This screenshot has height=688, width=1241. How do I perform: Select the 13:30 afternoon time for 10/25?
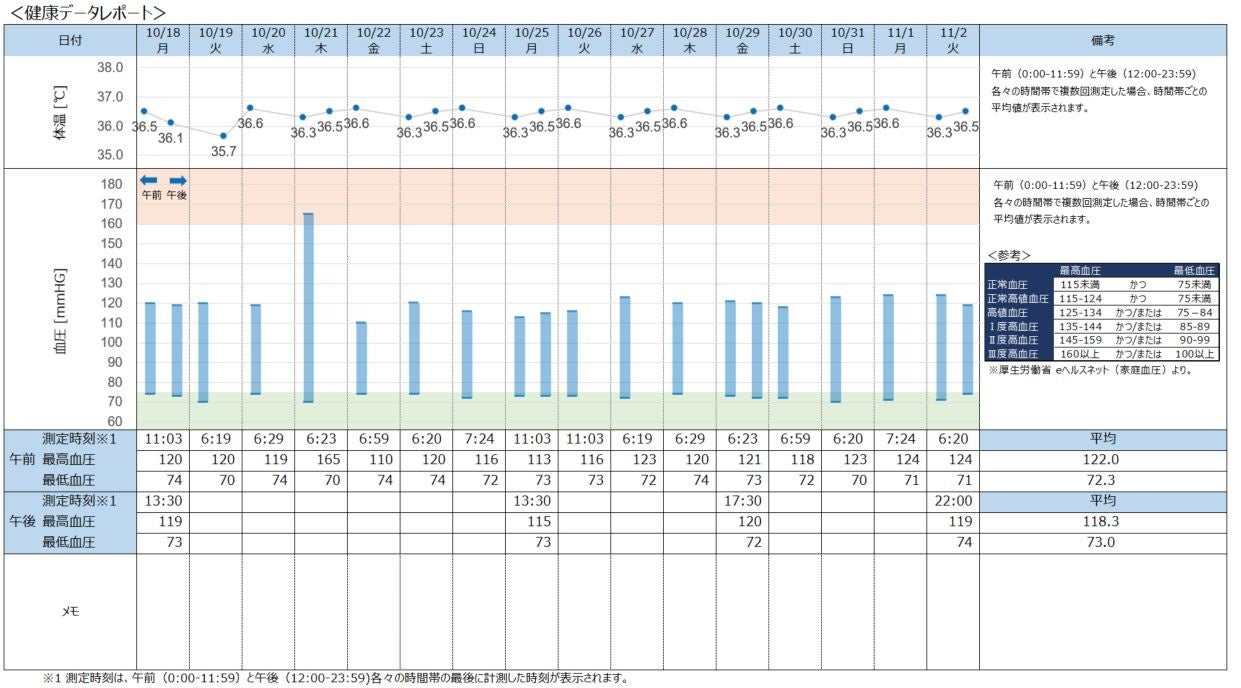(532, 501)
